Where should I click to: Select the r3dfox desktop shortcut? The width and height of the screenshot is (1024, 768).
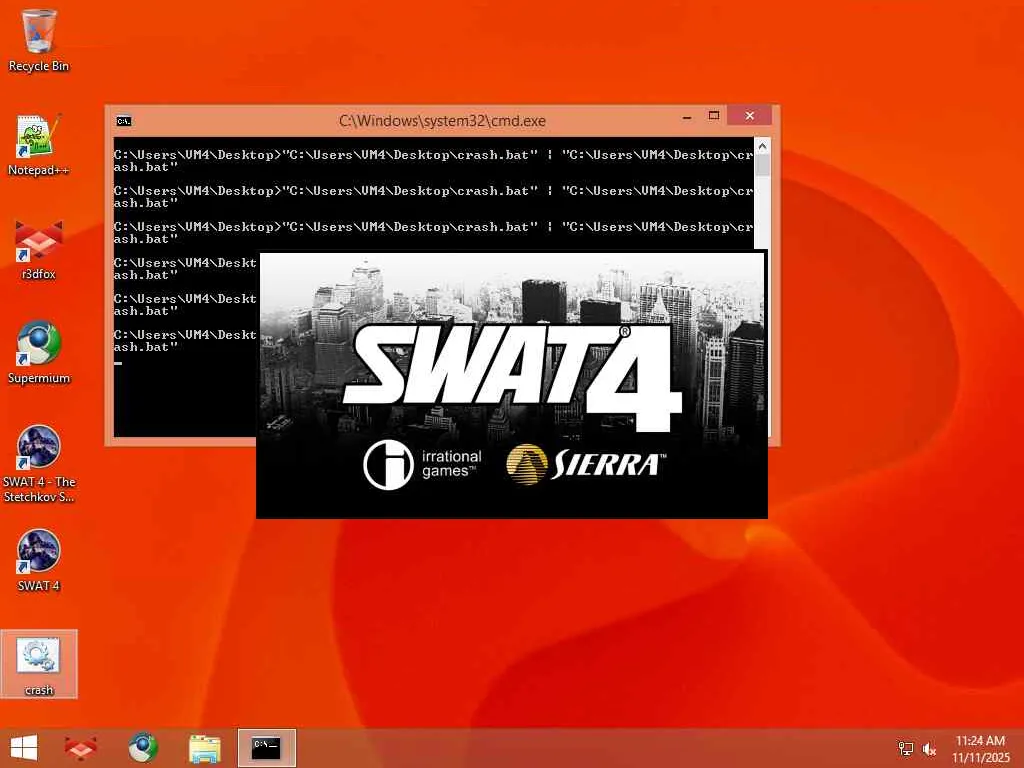point(39,249)
